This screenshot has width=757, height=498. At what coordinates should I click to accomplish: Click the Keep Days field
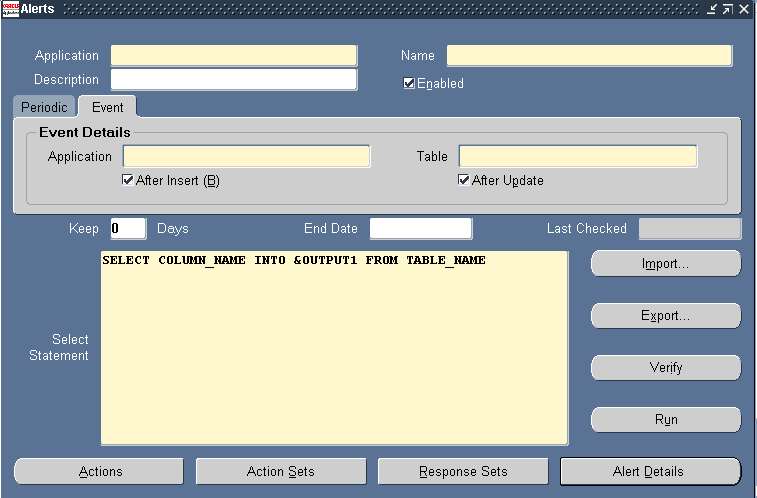(x=128, y=228)
